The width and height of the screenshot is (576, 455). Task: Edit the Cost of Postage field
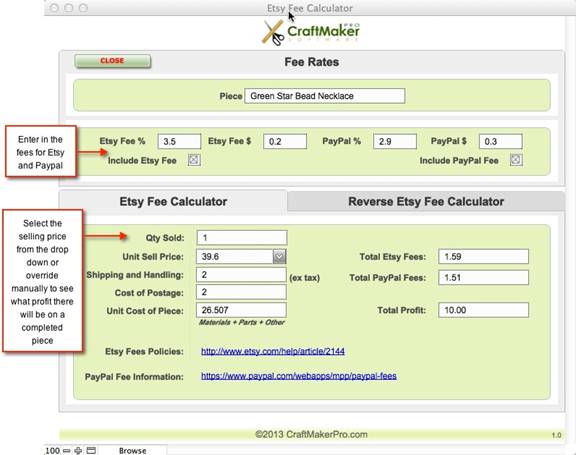pyautogui.click(x=241, y=292)
